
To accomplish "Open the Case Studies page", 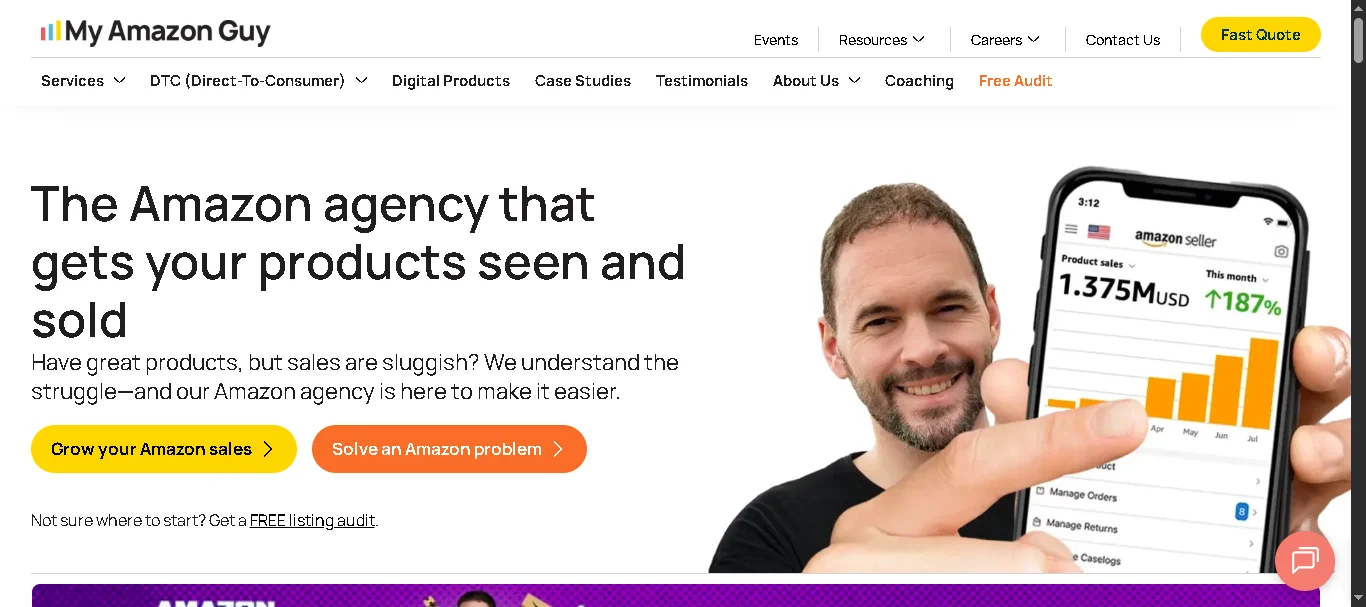I will tap(583, 80).
